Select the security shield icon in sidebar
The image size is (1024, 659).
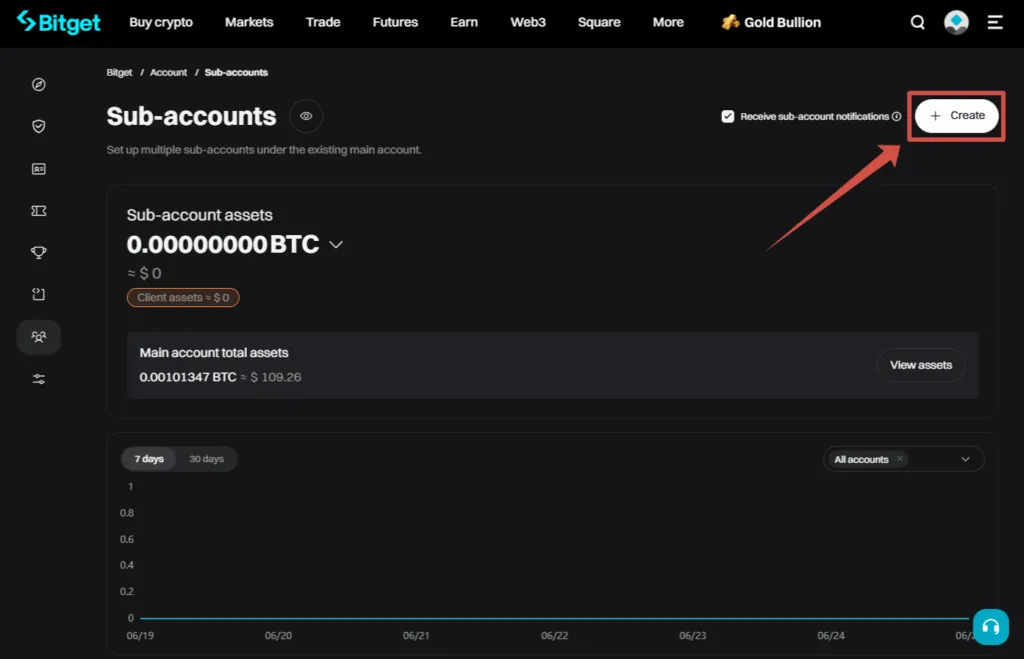click(38, 126)
